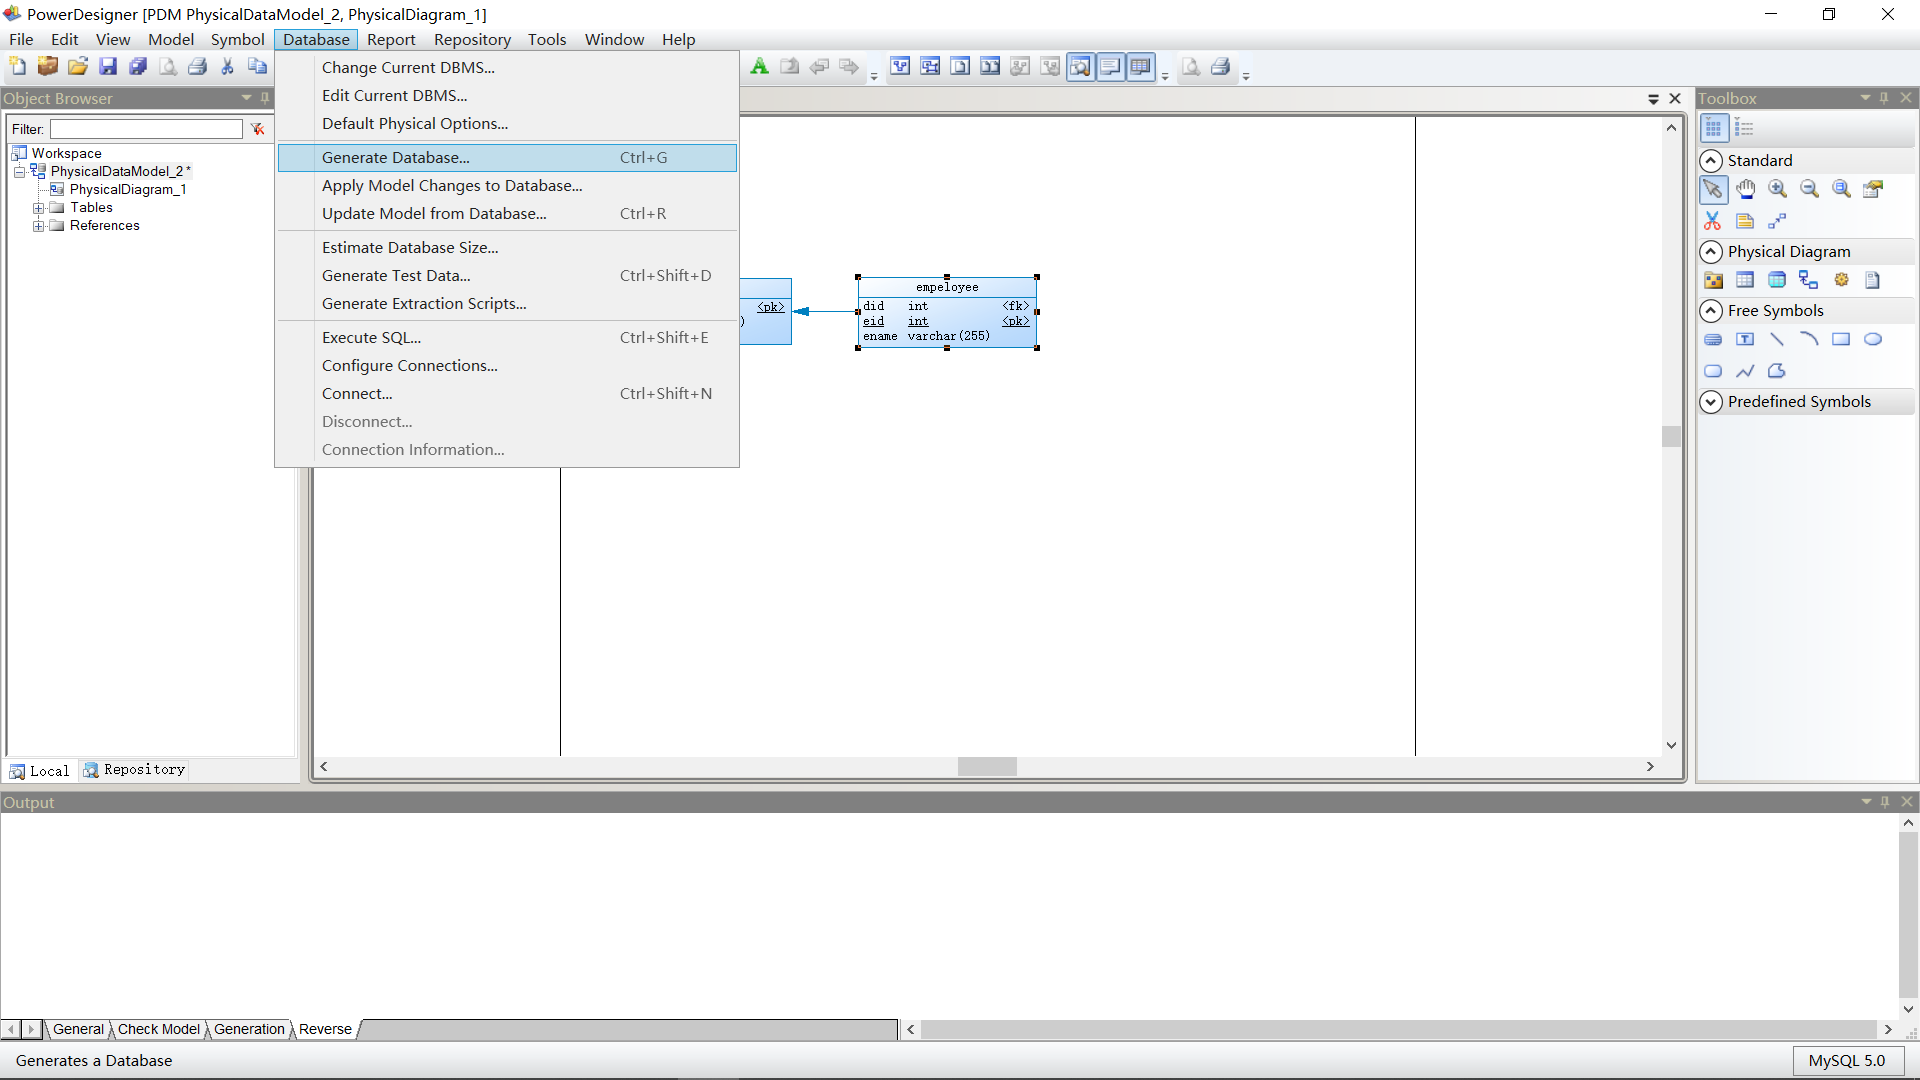Switch toolbox to list view

[1745, 128]
